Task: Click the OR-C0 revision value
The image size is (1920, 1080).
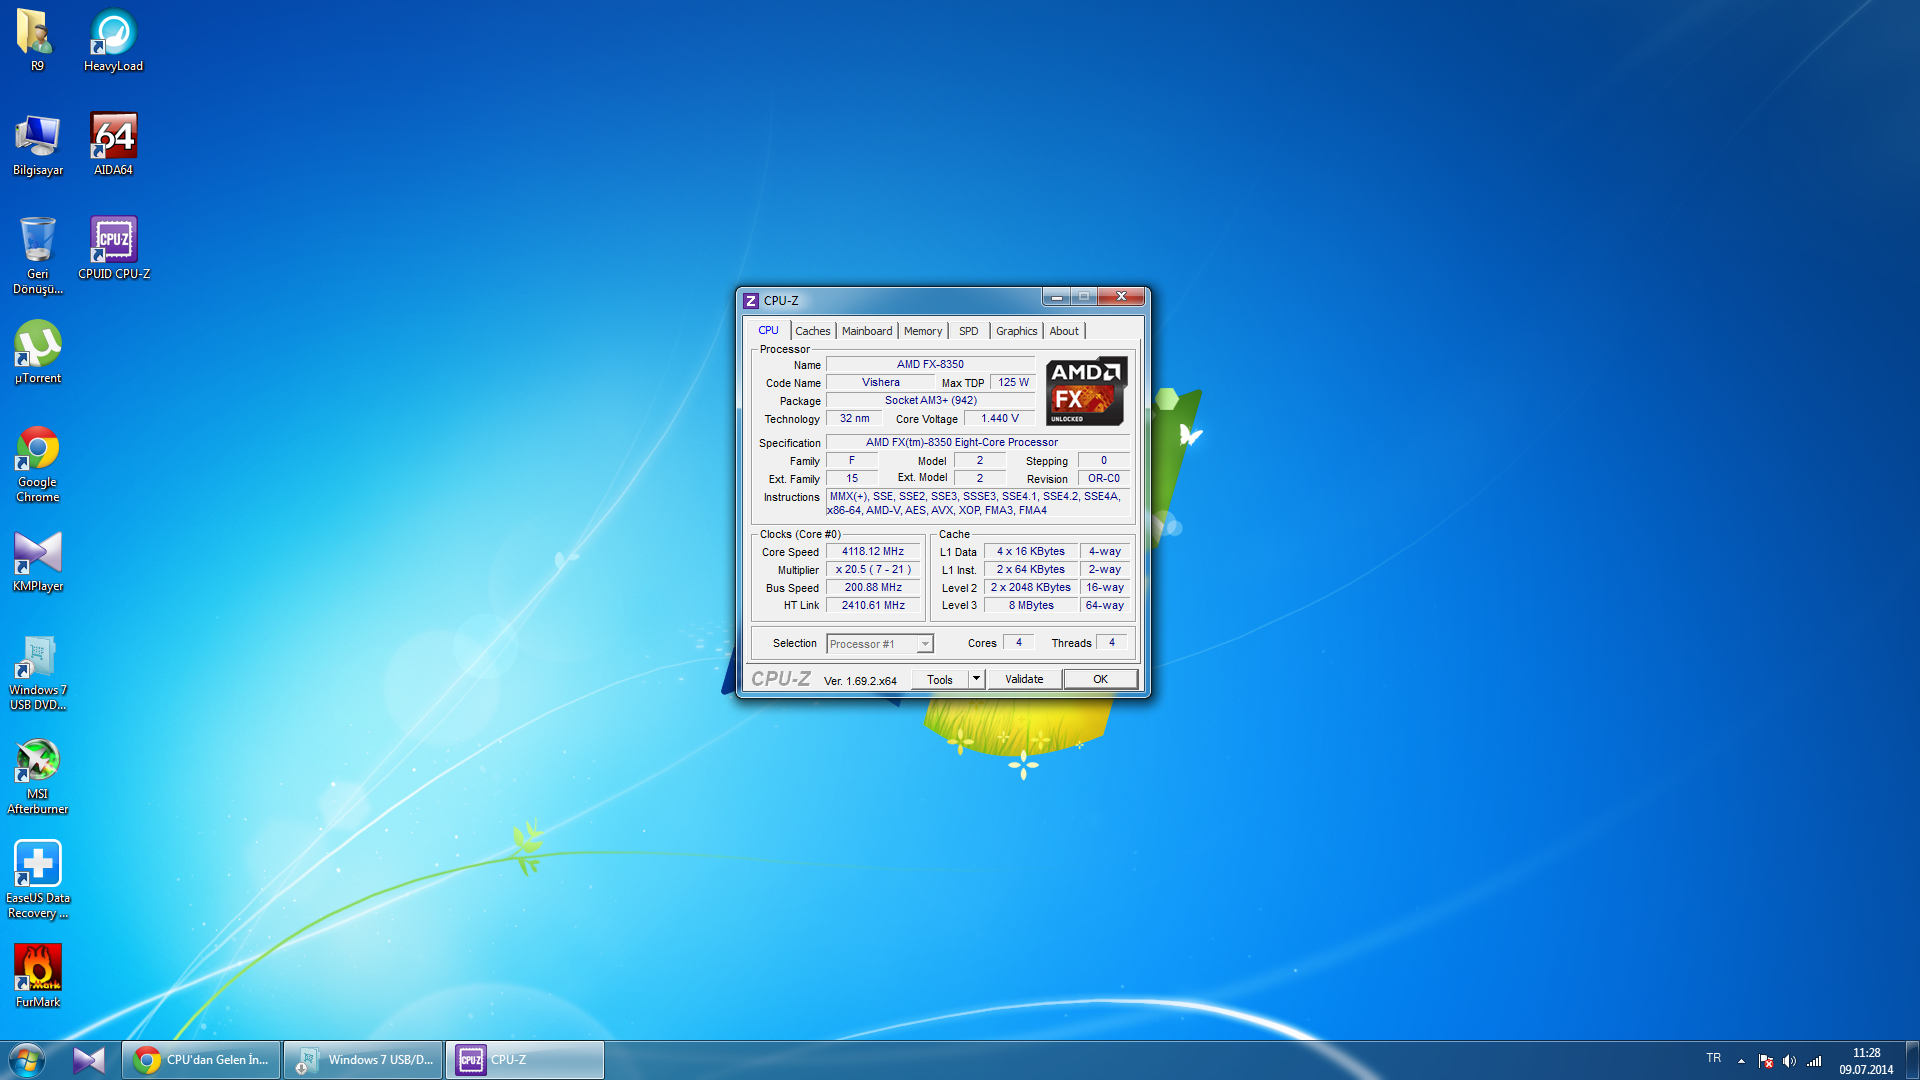Action: tap(1104, 478)
